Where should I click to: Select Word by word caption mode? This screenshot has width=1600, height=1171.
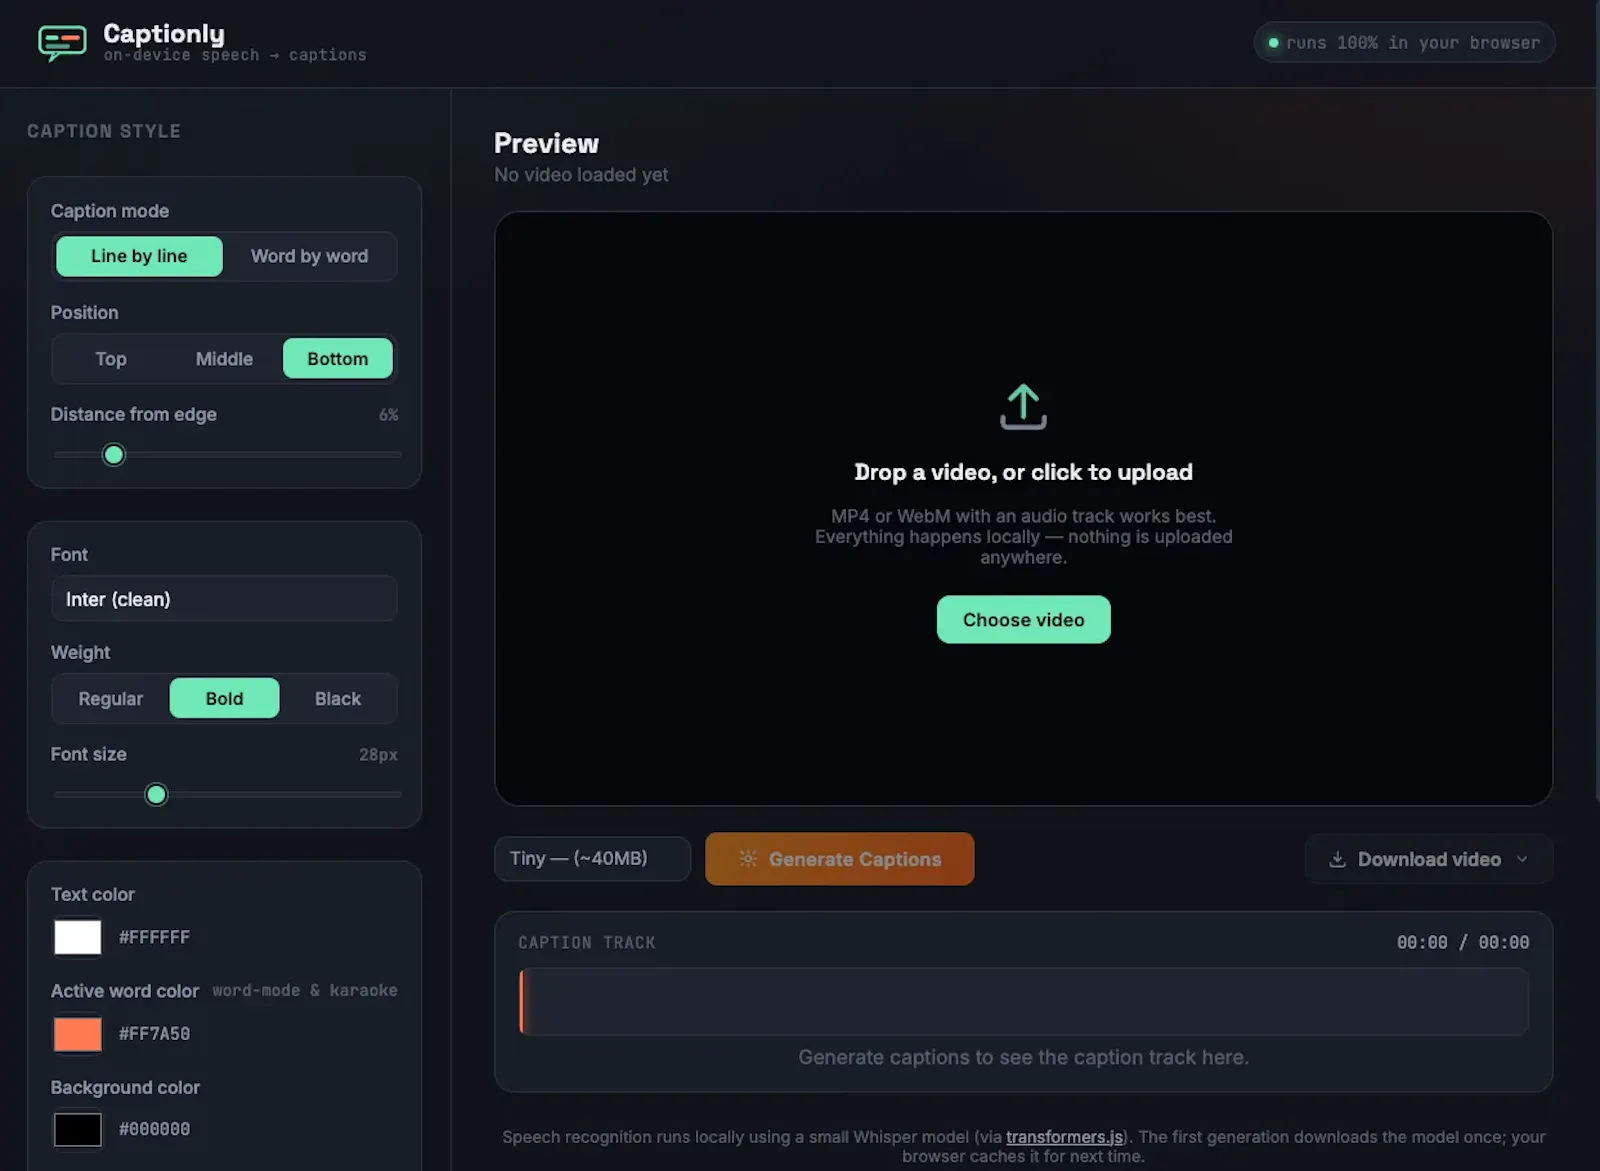(x=309, y=256)
